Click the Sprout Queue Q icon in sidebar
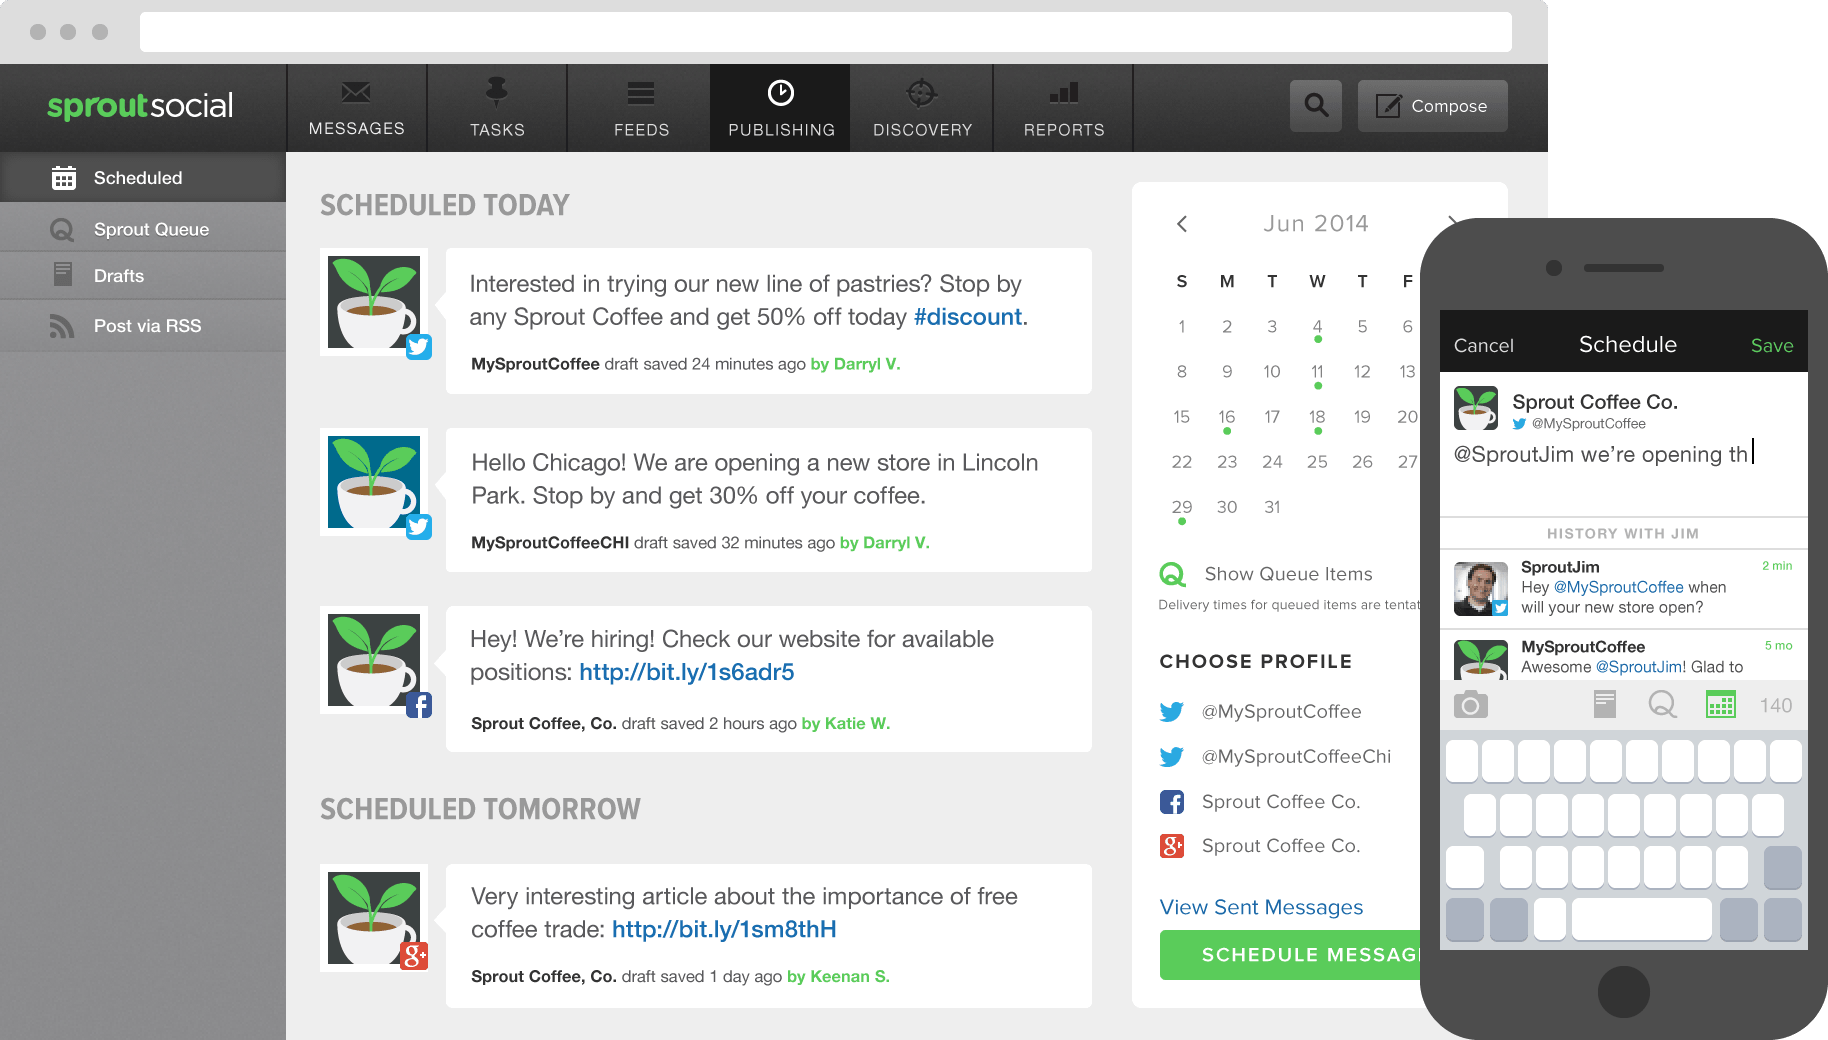Viewport: 1828px width, 1040px height. pos(62,230)
